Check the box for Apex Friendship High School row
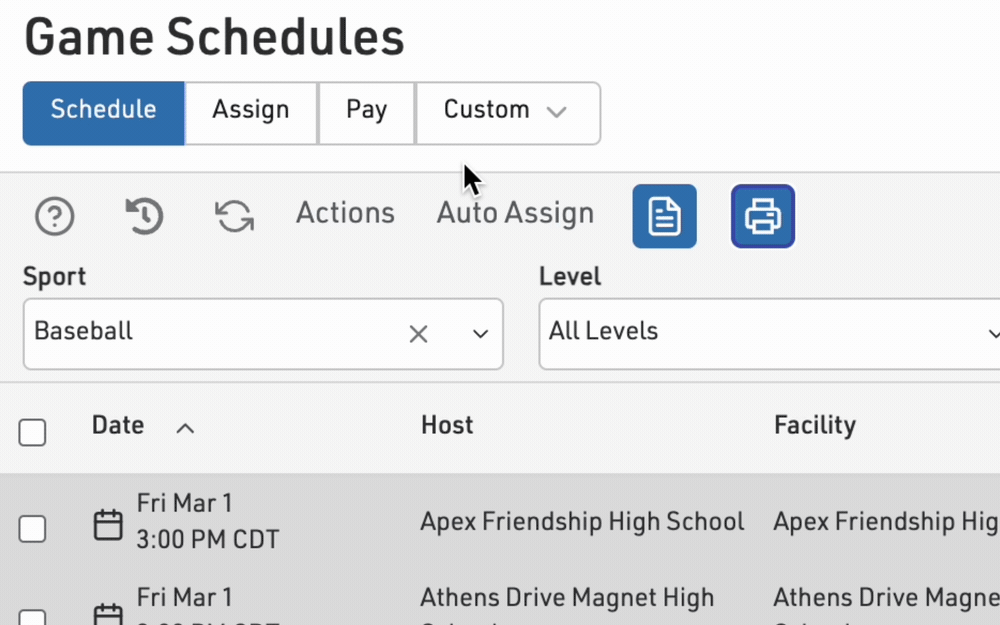This screenshot has height=625, width=1000. (x=33, y=528)
